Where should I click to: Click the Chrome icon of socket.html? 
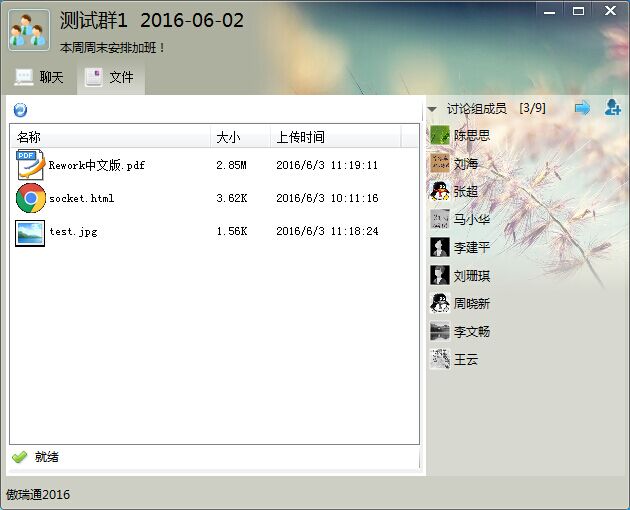31,198
